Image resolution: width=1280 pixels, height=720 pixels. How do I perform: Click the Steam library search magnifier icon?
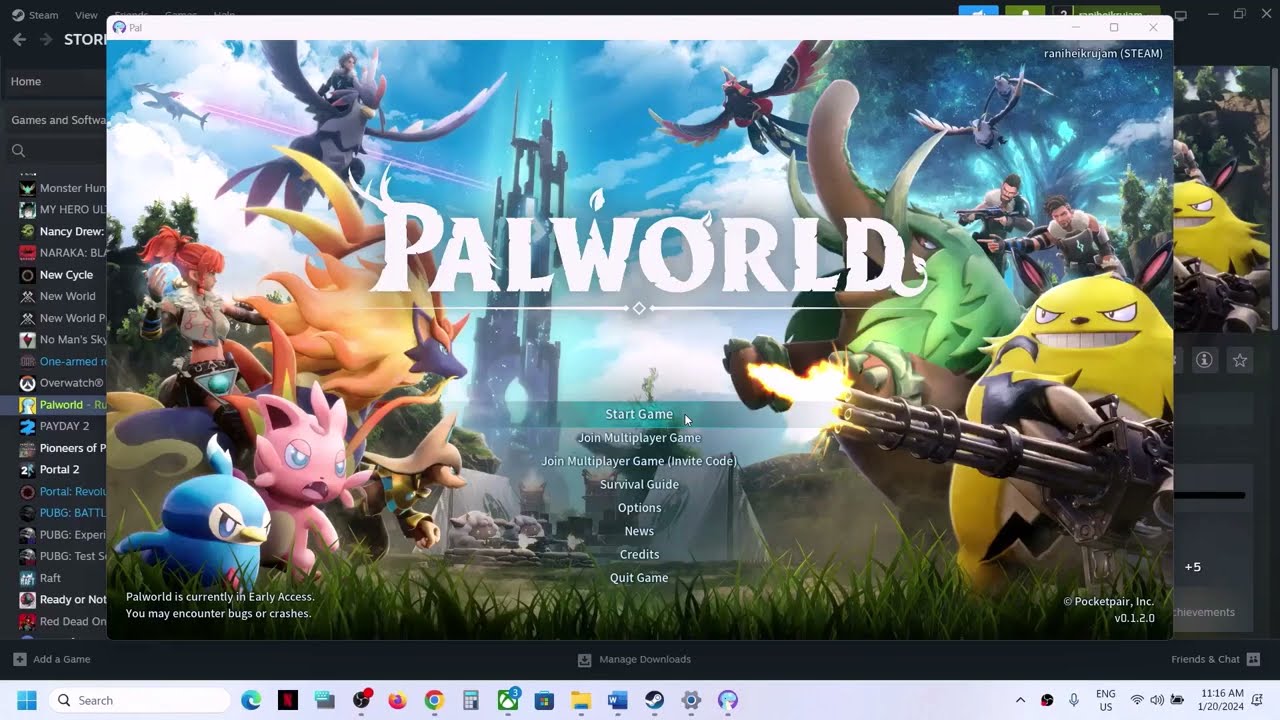(18, 151)
